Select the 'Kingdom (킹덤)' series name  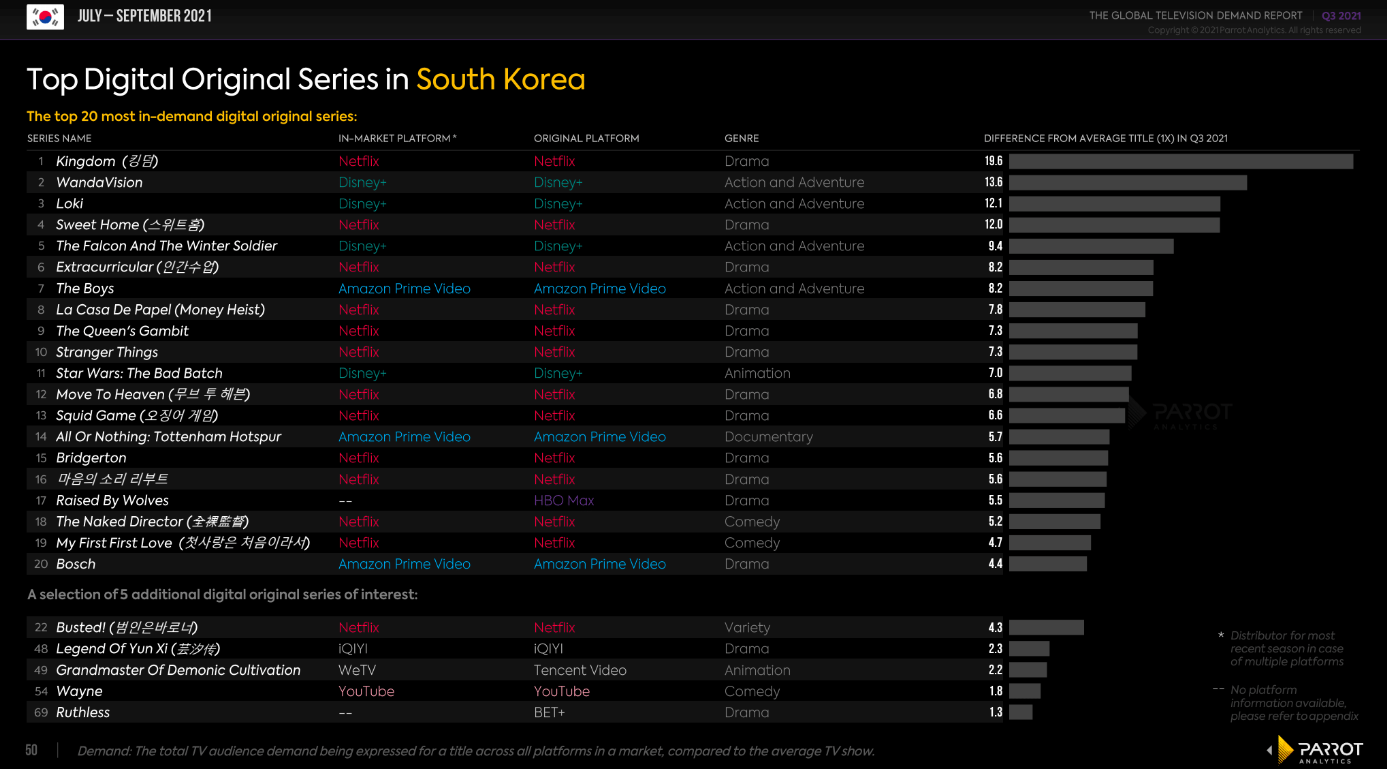[107, 161]
